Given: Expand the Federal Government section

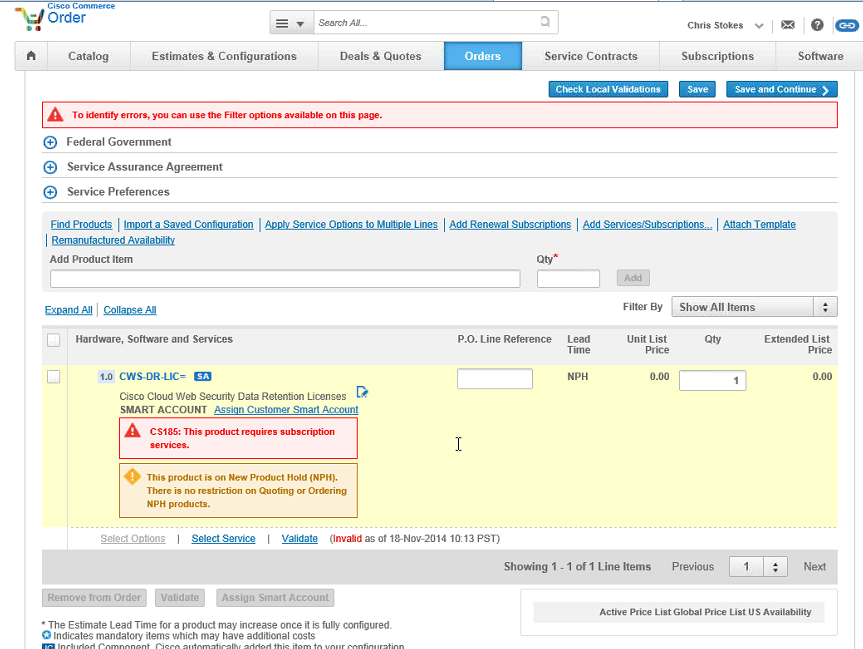Looking at the screenshot, I should (x=50, y=143).
